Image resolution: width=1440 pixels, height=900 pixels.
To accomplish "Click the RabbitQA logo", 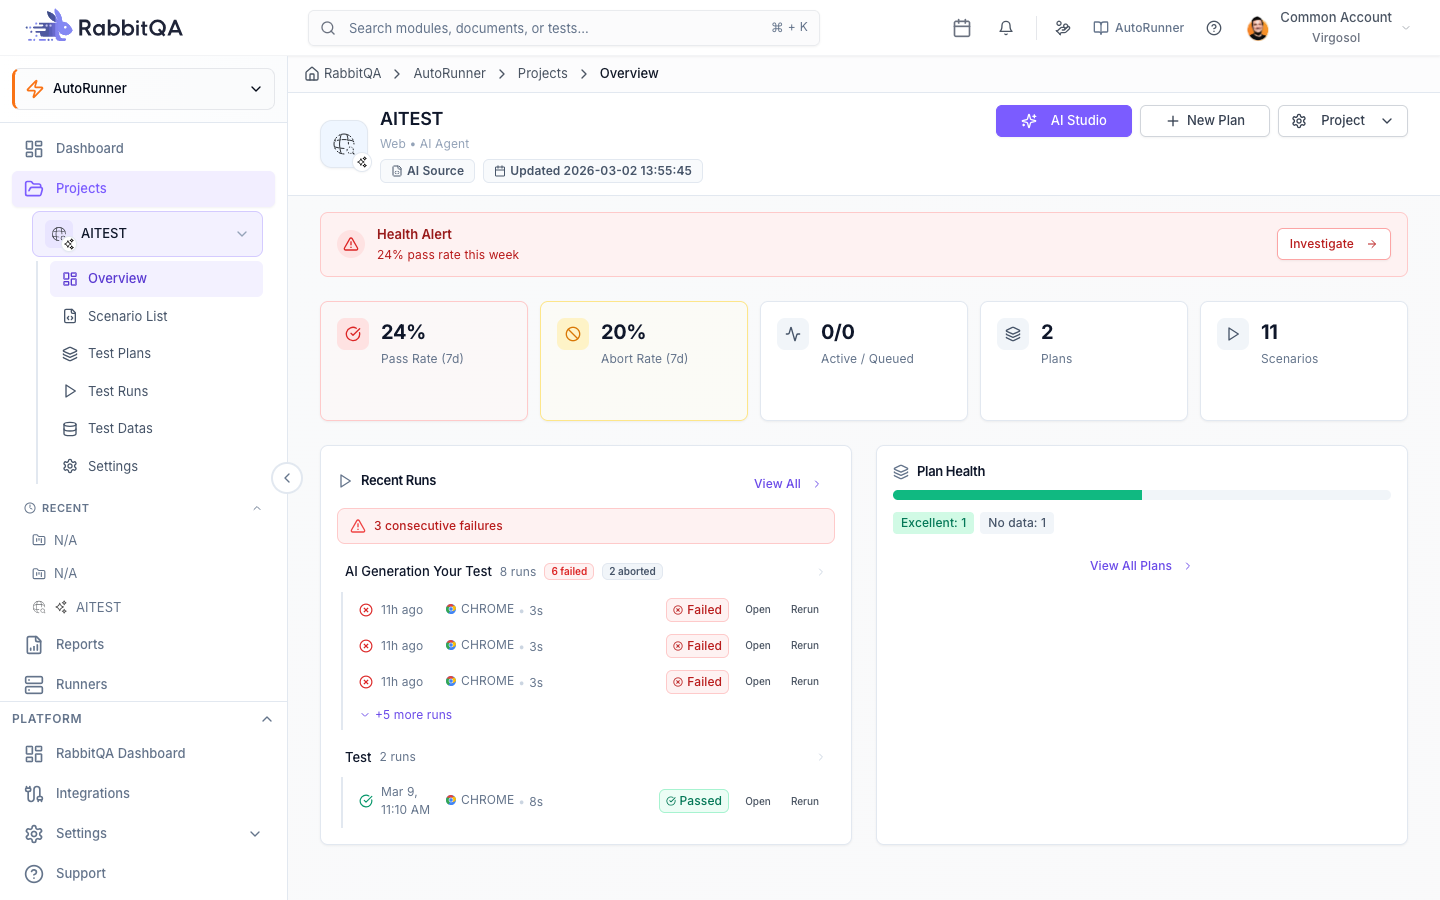I will click(104, 27).
